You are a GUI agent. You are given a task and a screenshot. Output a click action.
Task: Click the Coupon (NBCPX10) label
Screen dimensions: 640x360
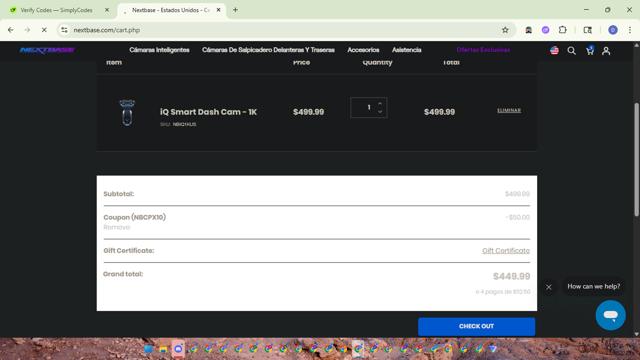pyautogui.click(x=135, y=217)
